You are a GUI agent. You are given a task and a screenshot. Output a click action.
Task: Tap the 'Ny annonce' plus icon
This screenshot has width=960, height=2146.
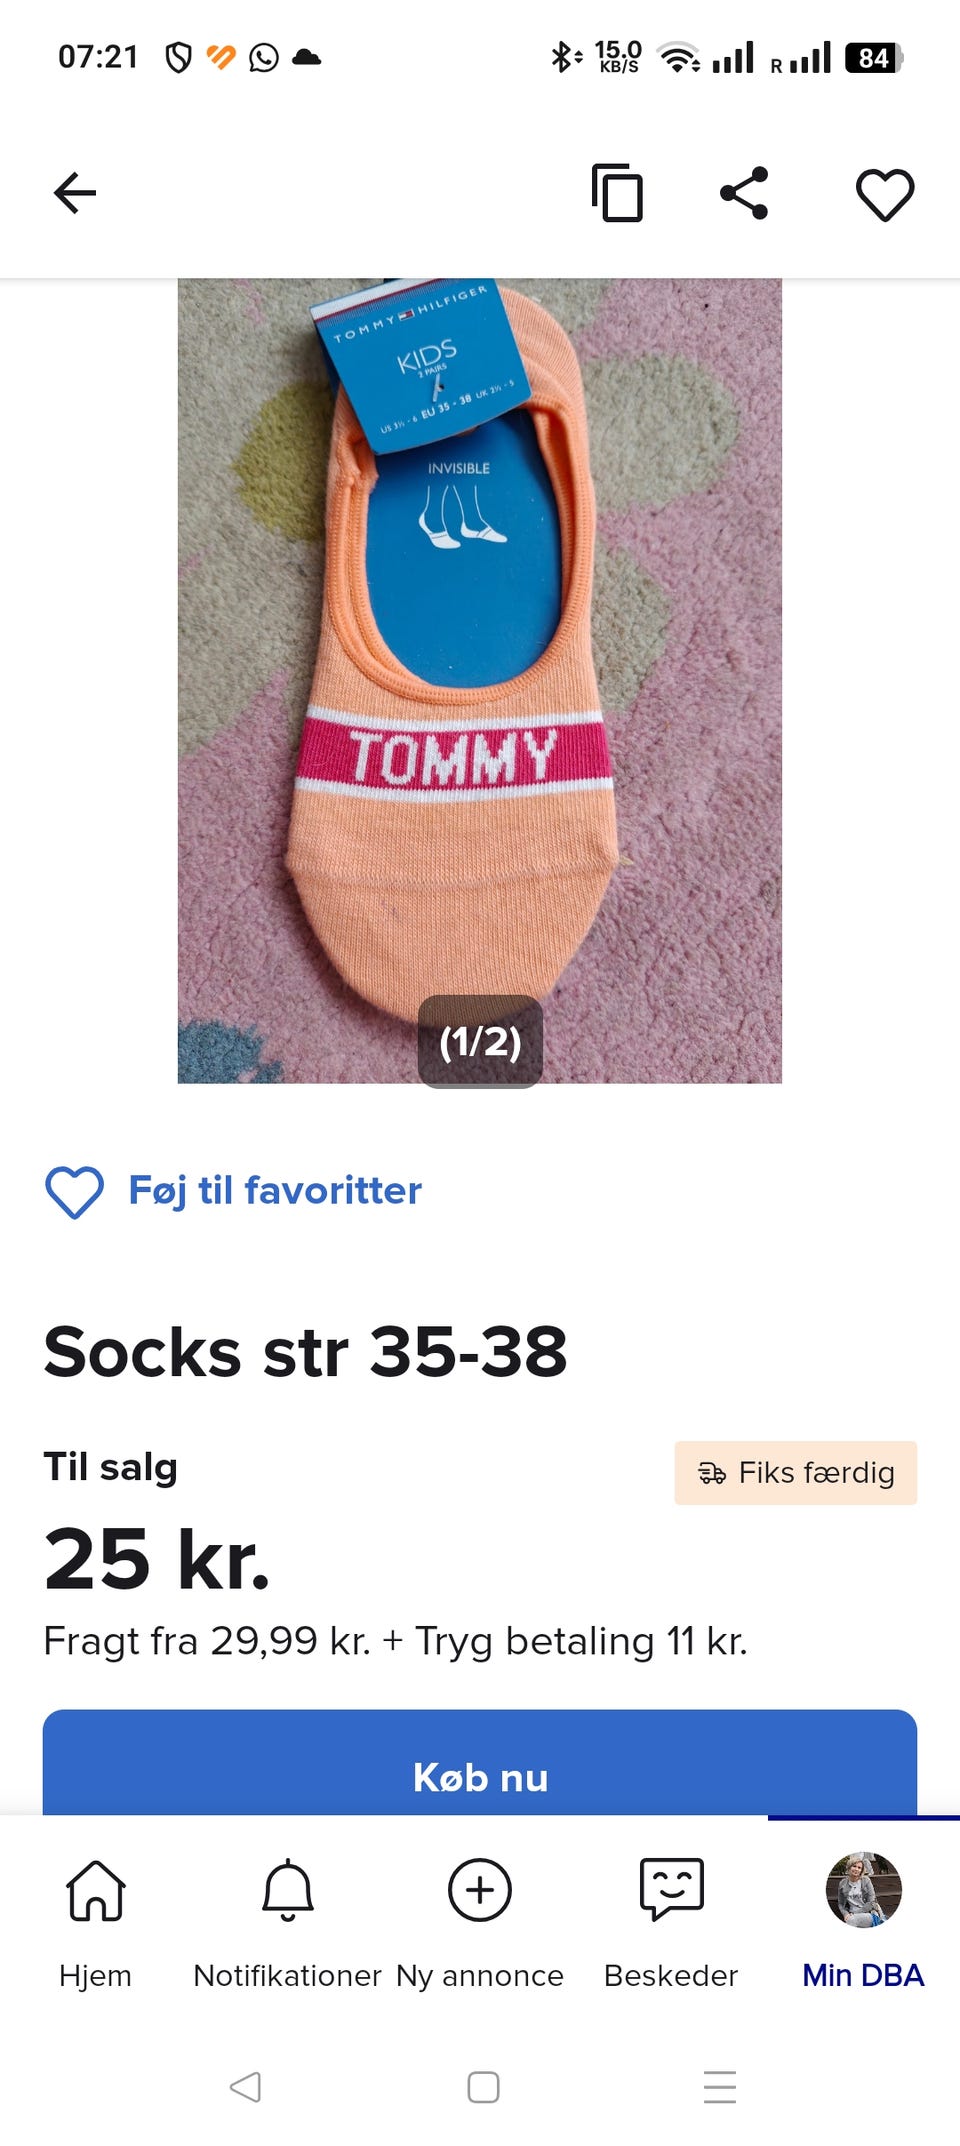[480, 1890]
